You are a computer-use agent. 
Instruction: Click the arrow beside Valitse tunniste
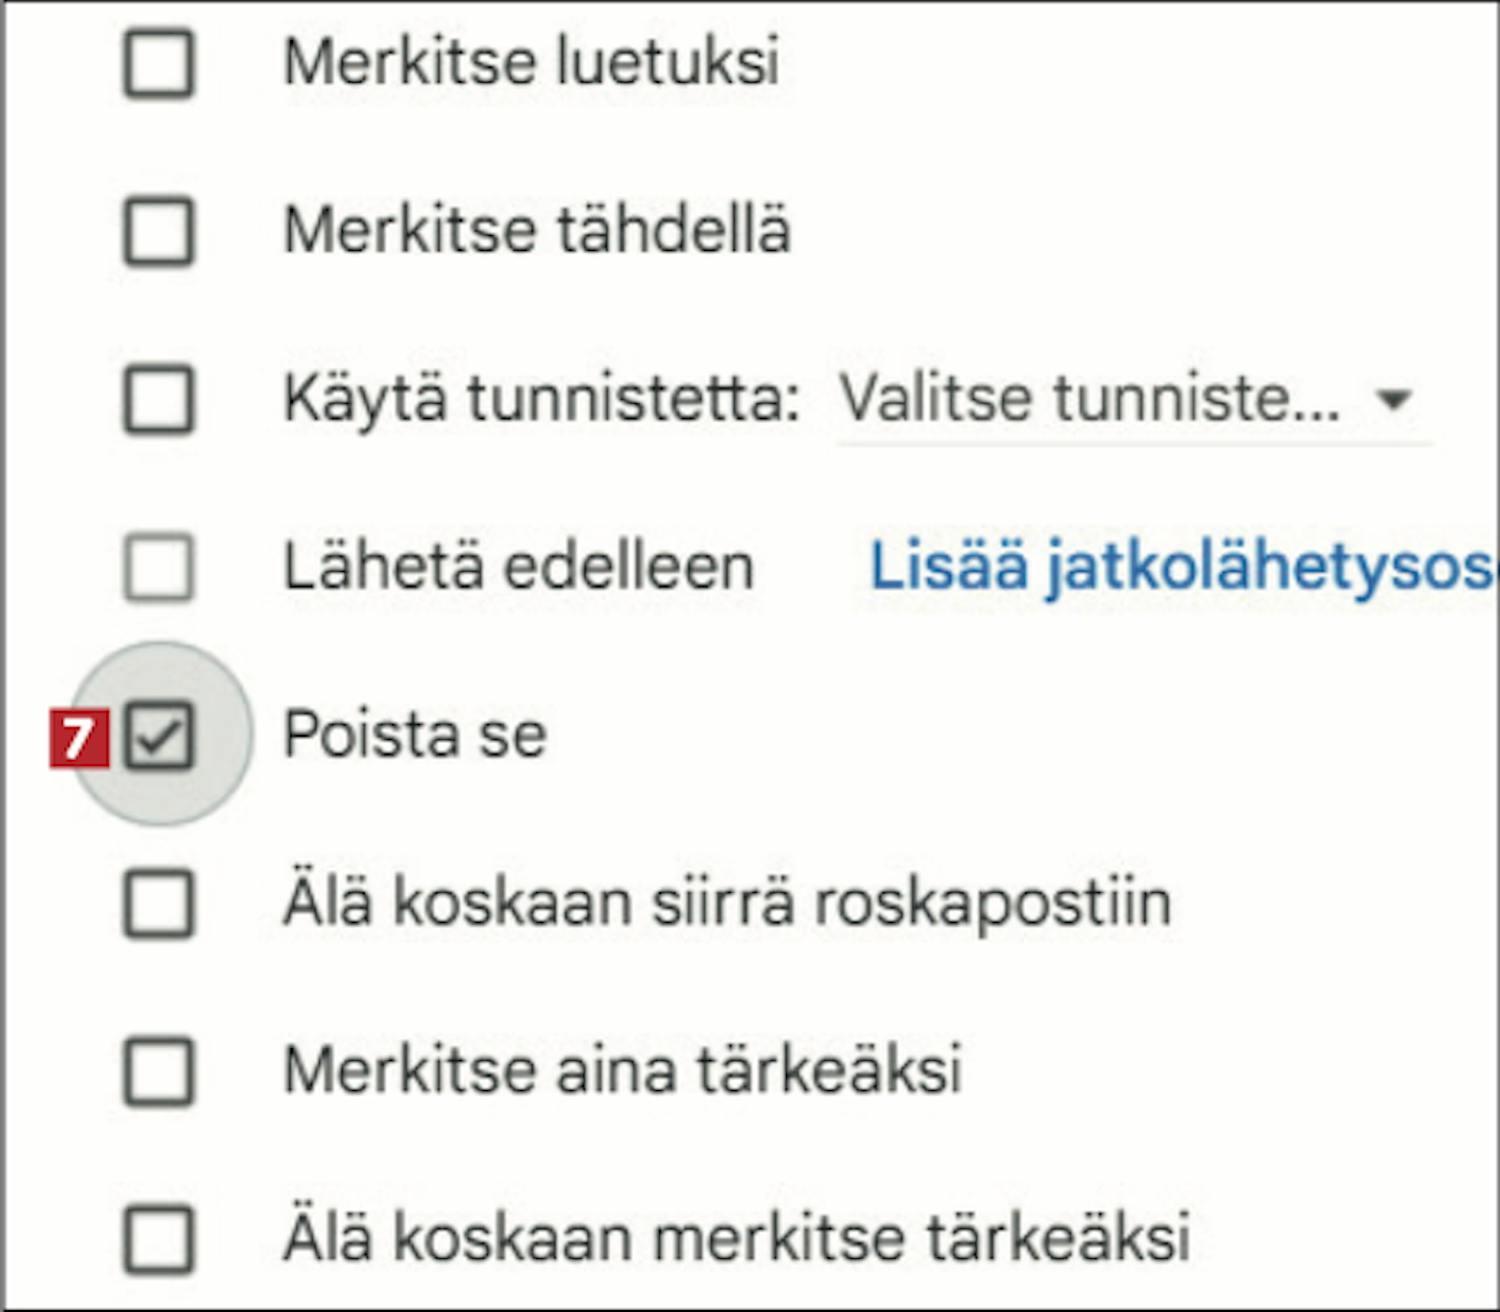tap(1393, 399)
